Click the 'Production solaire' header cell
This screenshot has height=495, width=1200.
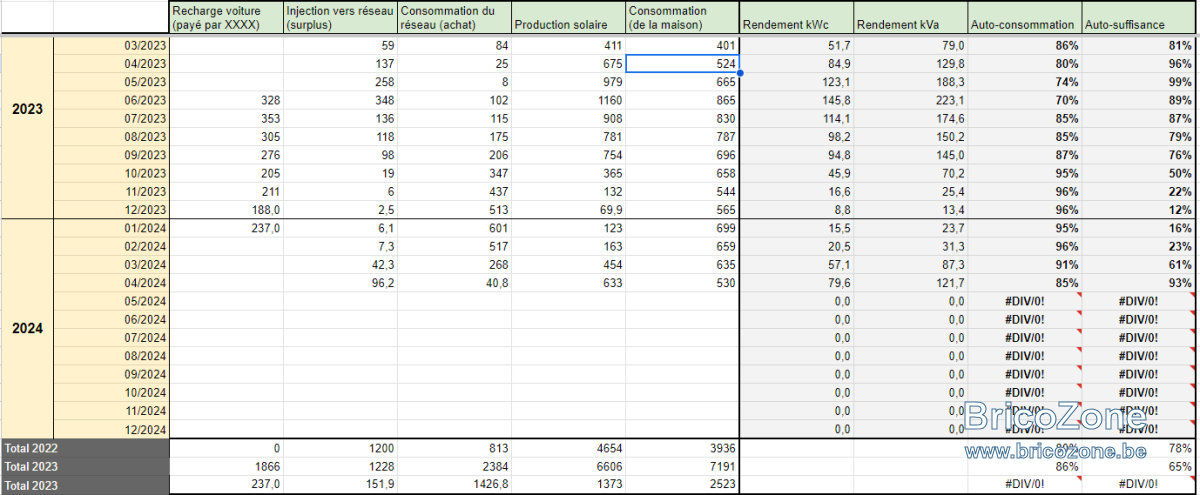568,17
